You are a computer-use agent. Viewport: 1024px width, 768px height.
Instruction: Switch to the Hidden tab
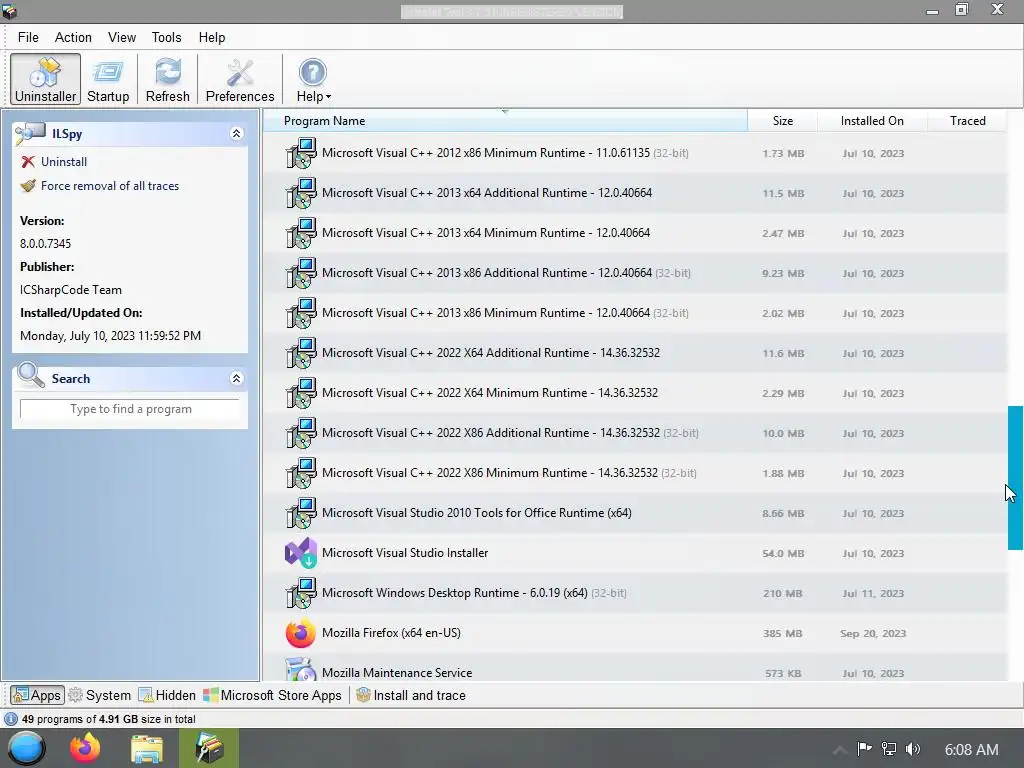click(167, 695)
